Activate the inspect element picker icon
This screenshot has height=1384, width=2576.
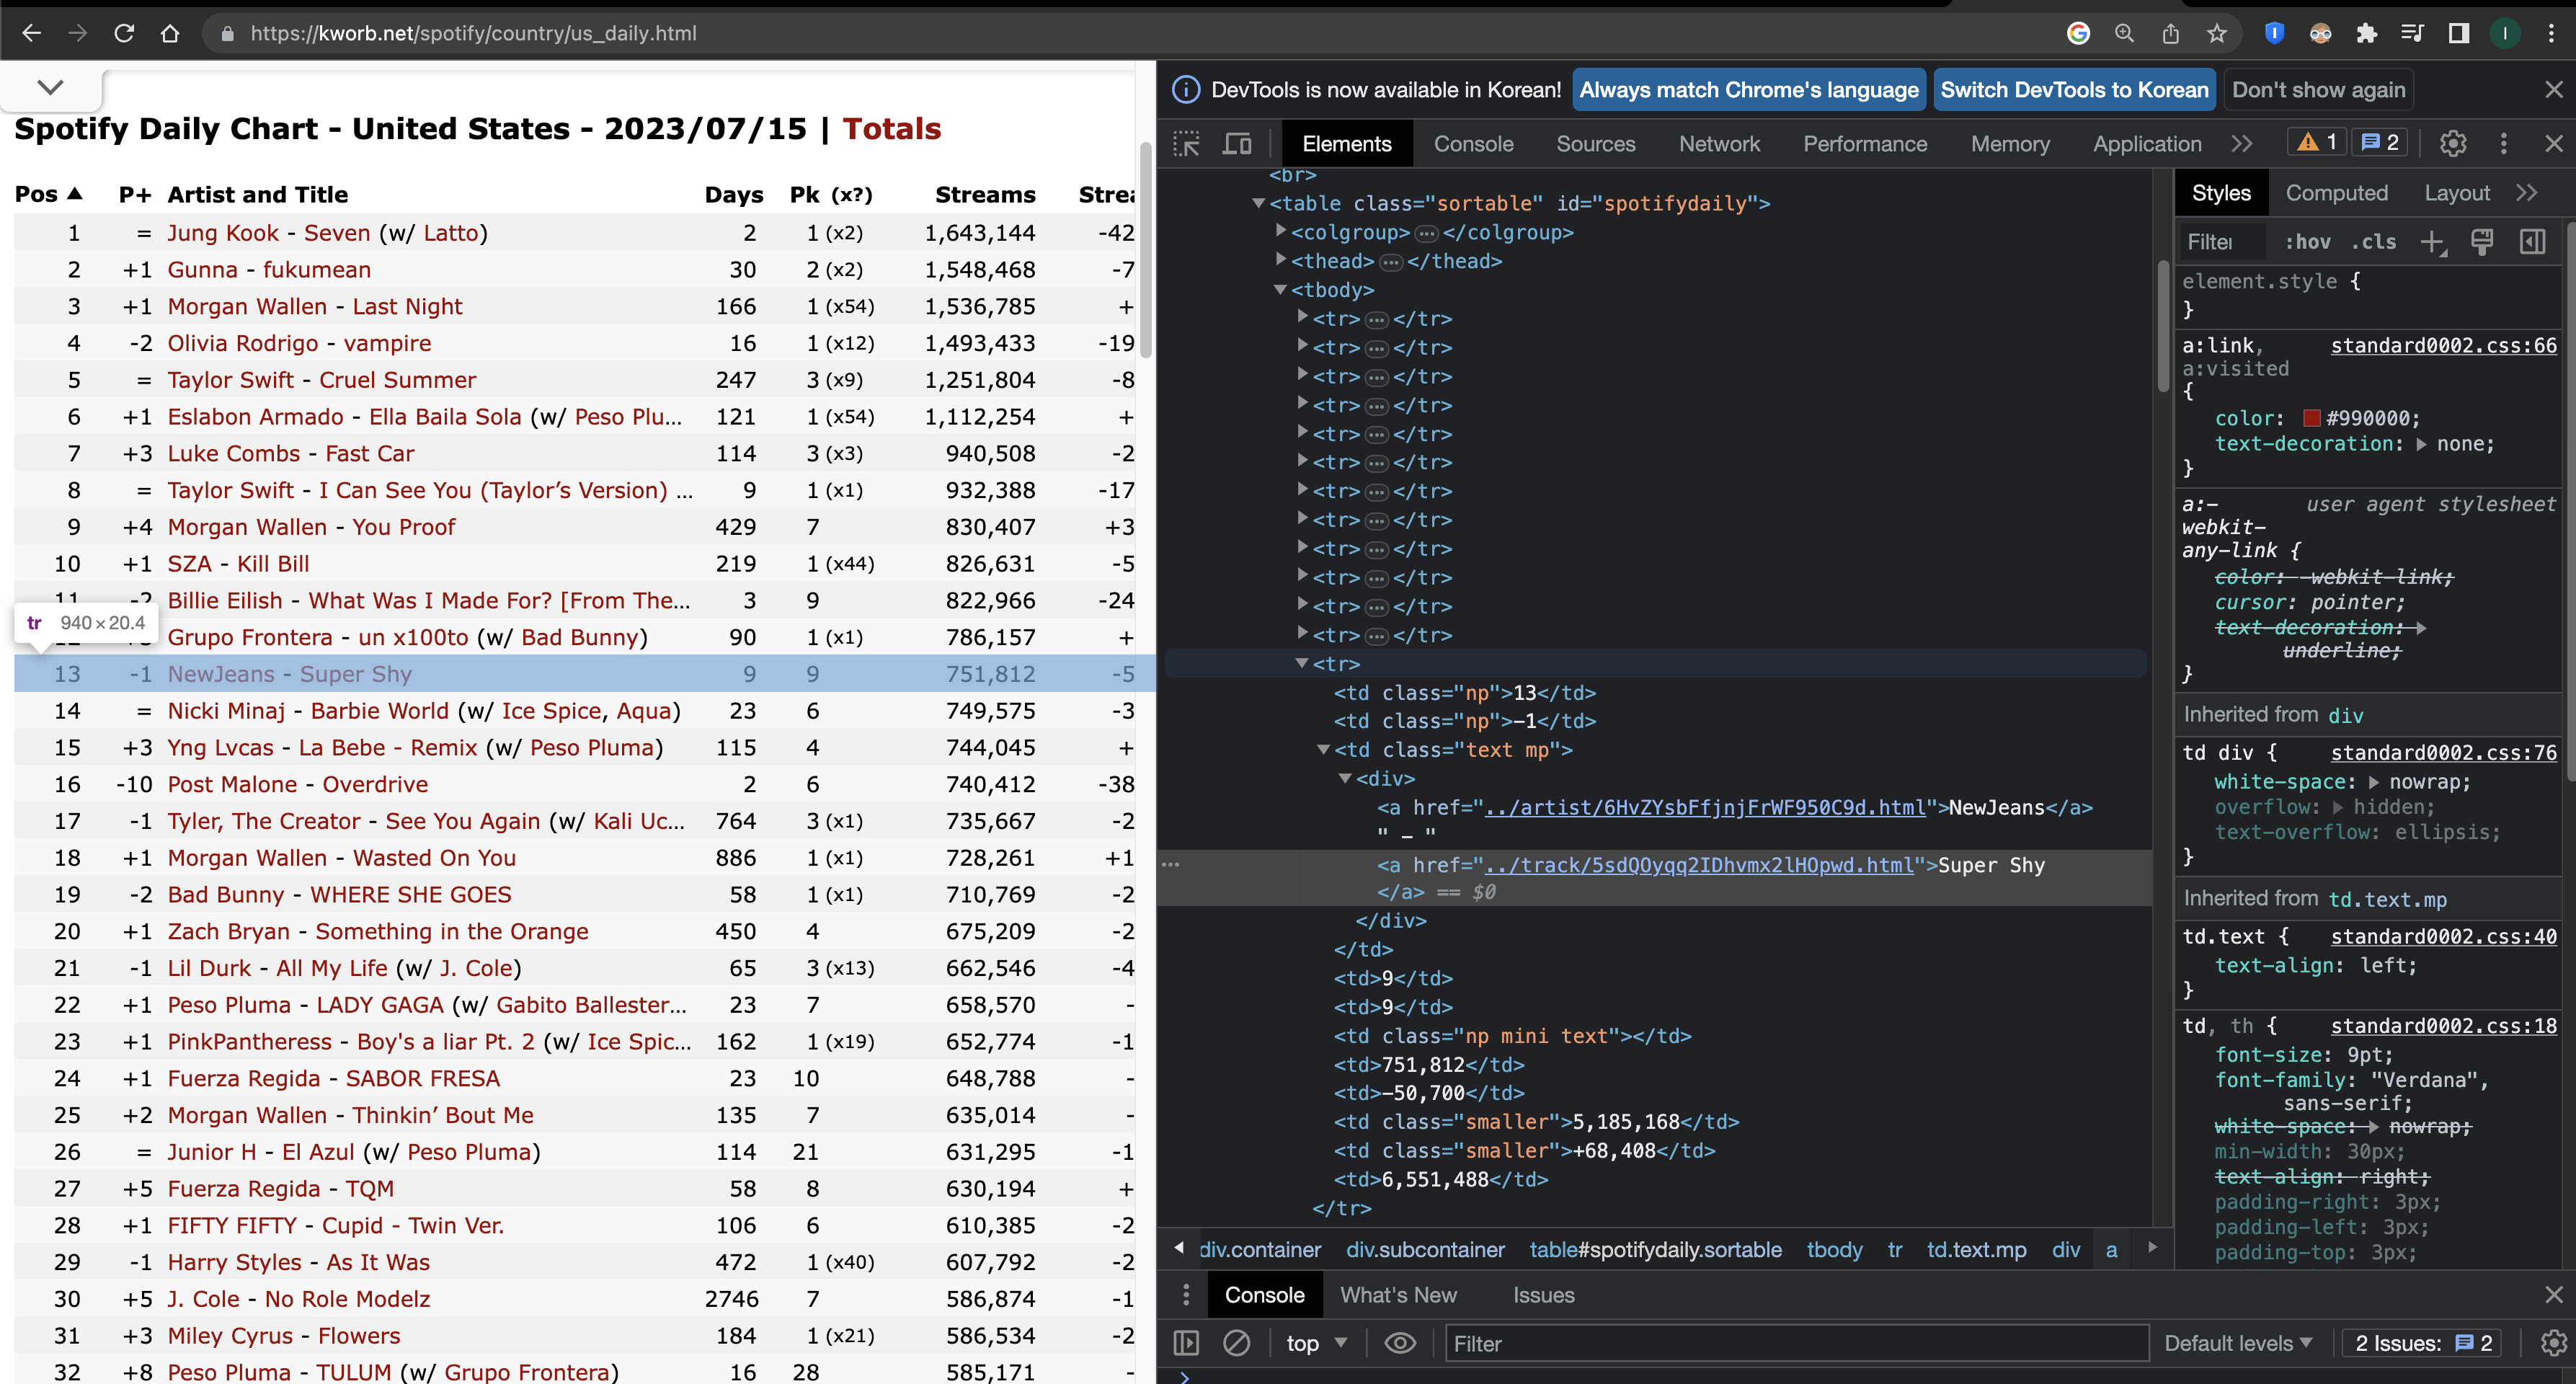click(1187, 144)
